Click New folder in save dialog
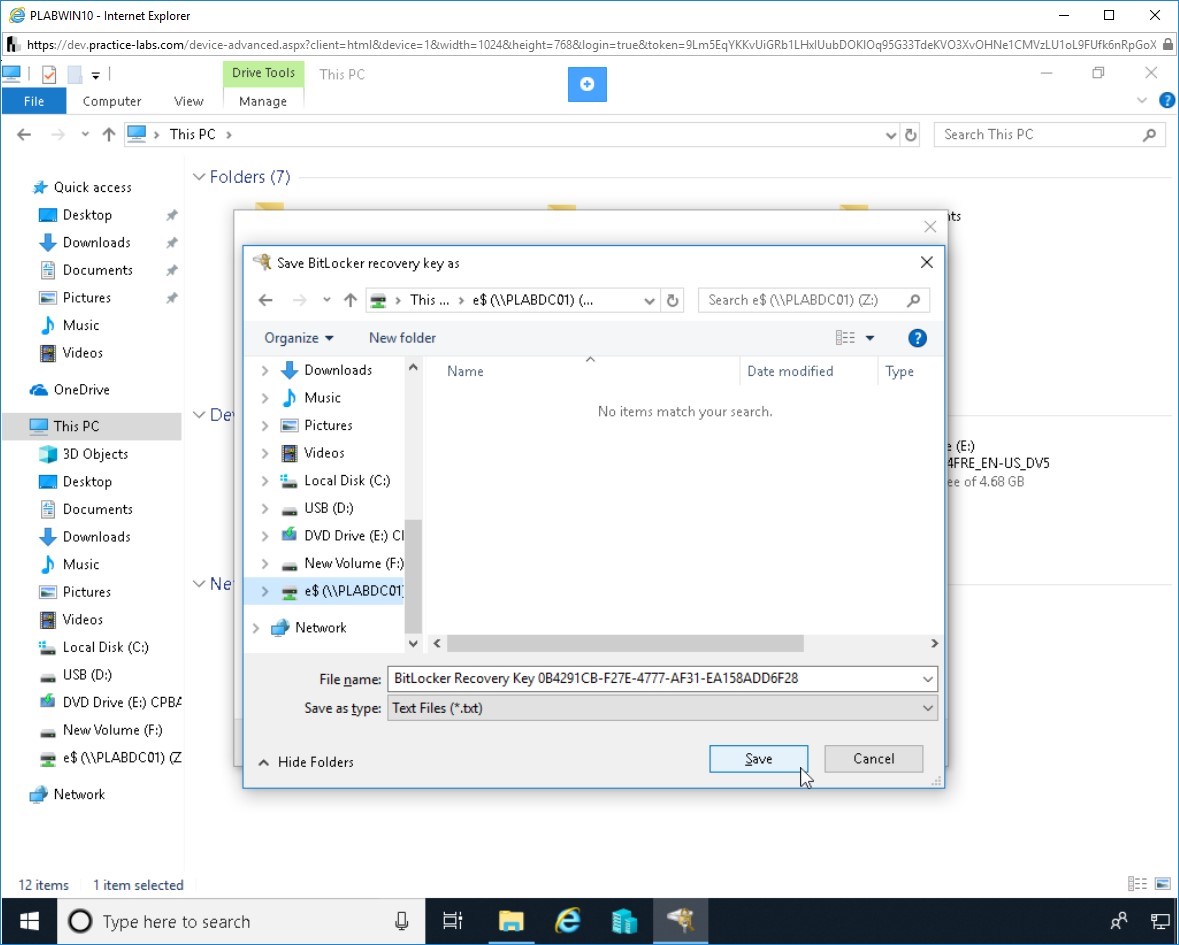 pyautogui.click(x=402, y=338)
